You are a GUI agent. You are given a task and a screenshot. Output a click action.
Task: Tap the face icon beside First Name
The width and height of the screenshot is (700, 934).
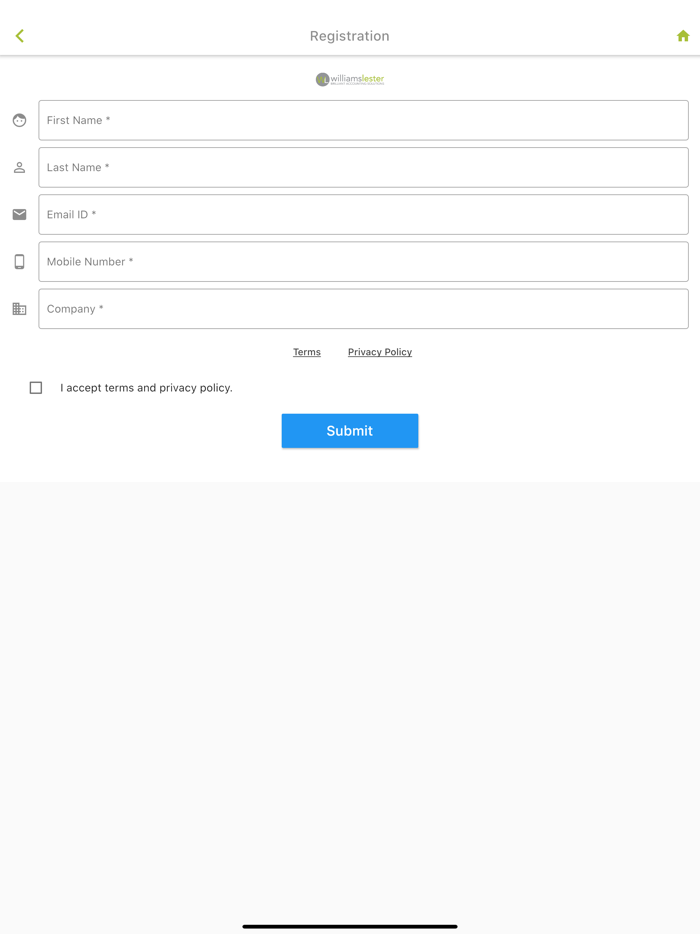[19, 120]
